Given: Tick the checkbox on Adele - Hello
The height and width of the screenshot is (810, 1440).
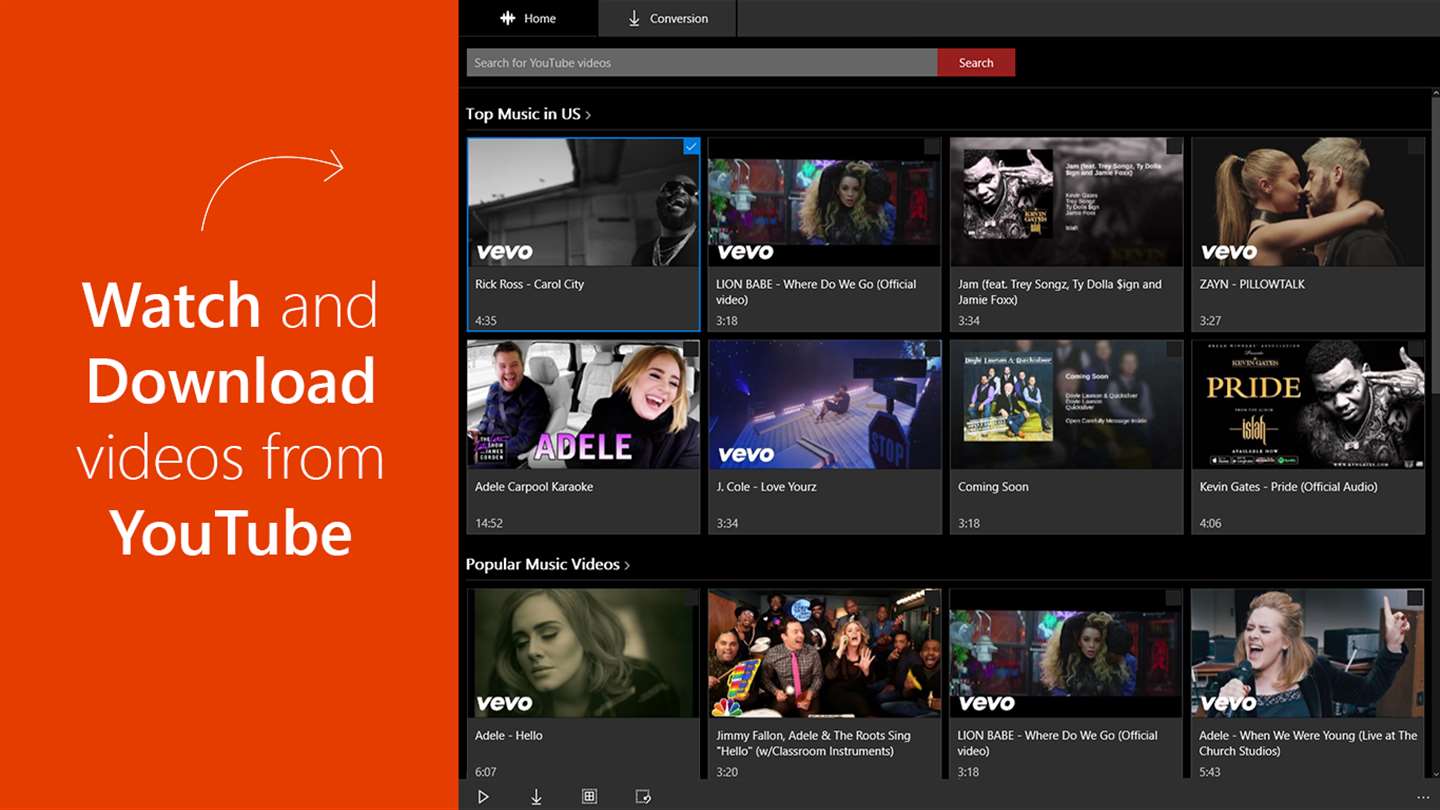Looking at the screenshot, I should tap(690, 598).
